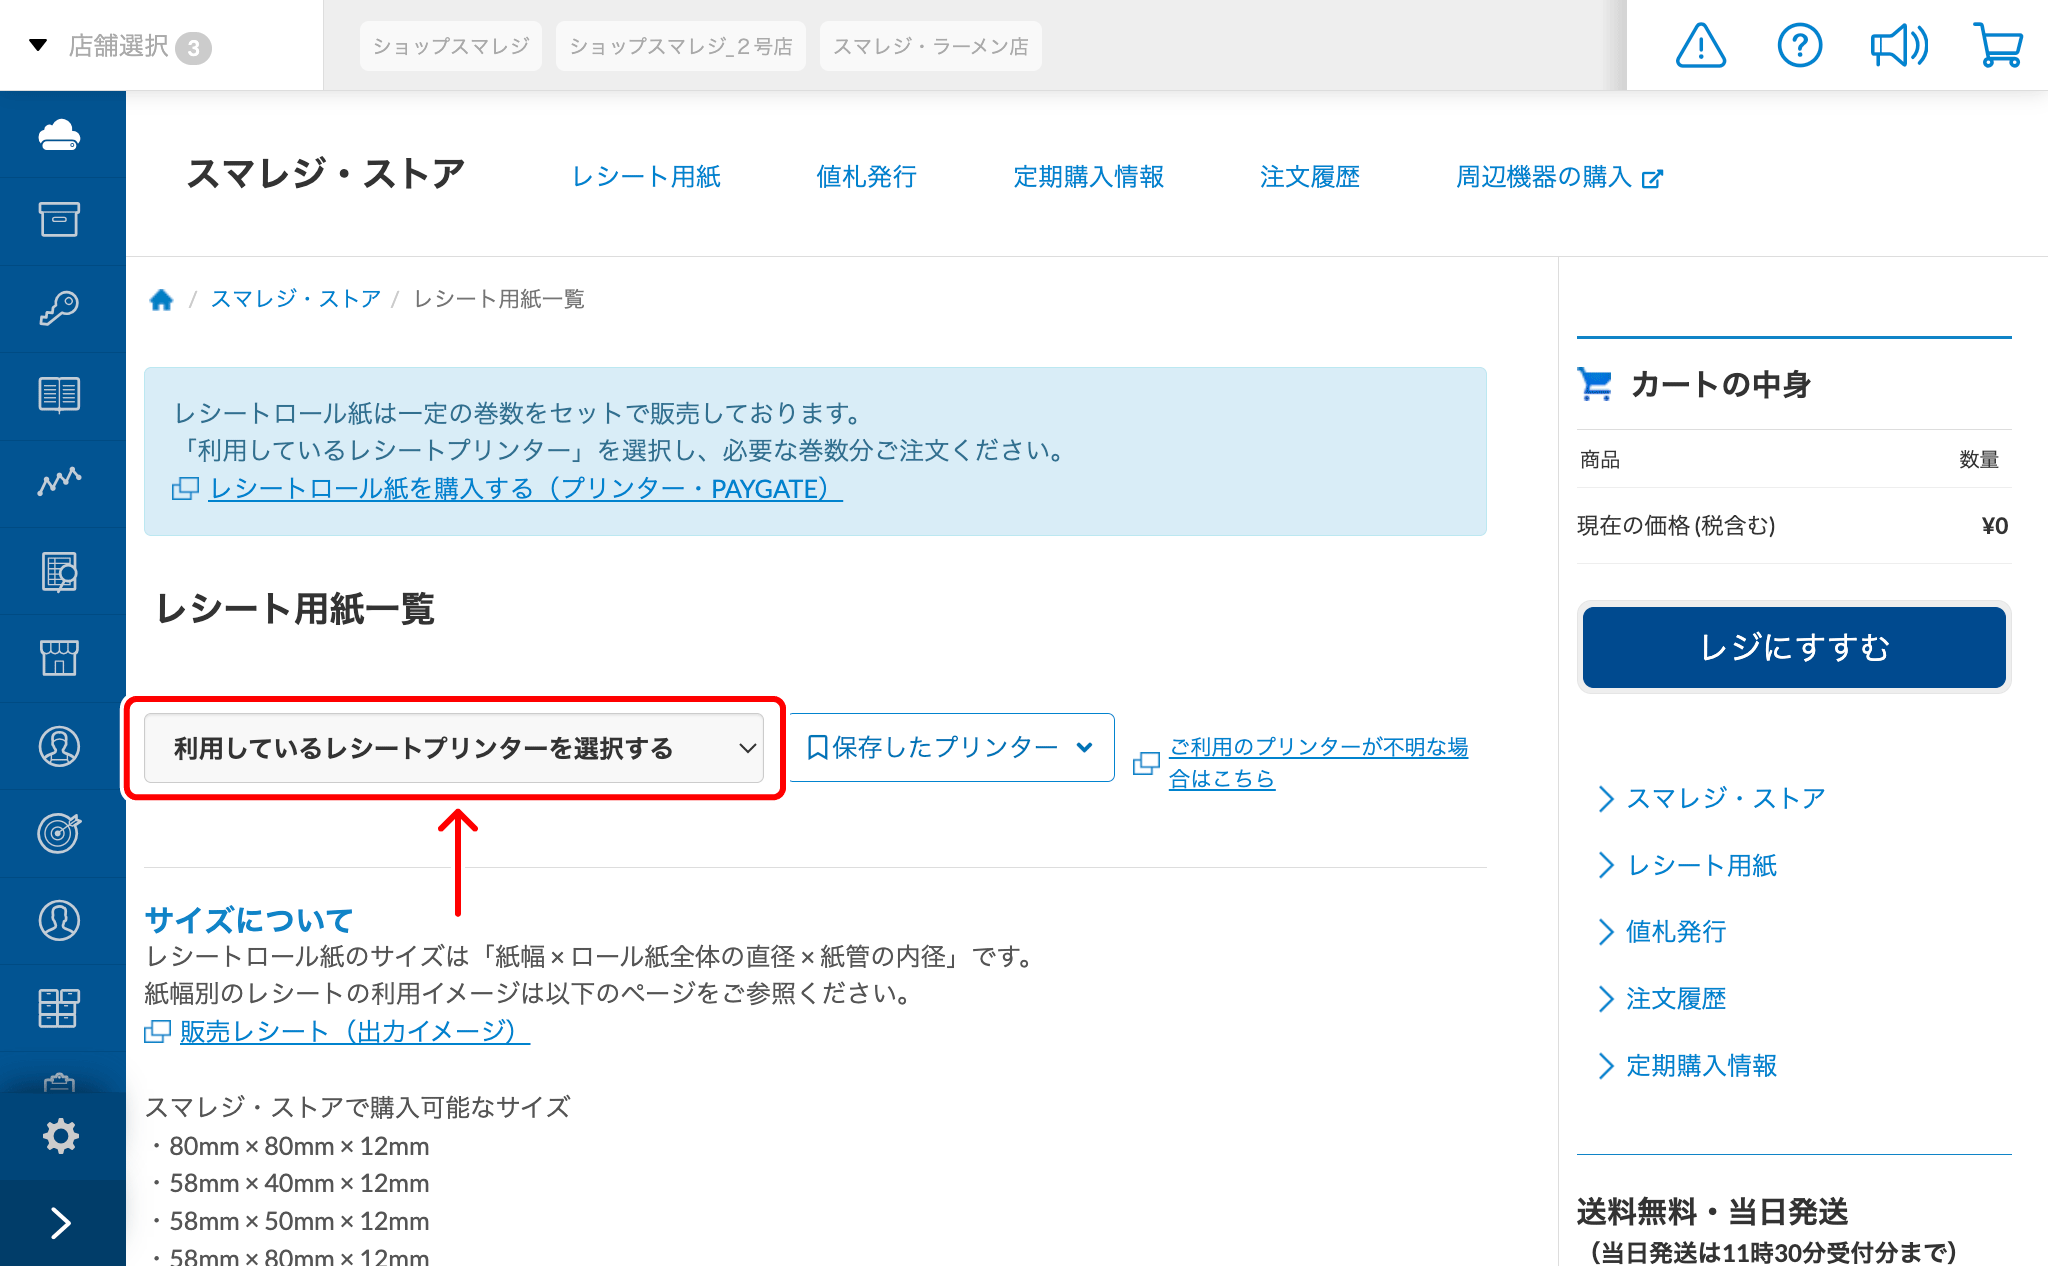Open the settings gear in the sidebar
The width and height of the screenshot is (2048, 1266).
point(62,1135)
